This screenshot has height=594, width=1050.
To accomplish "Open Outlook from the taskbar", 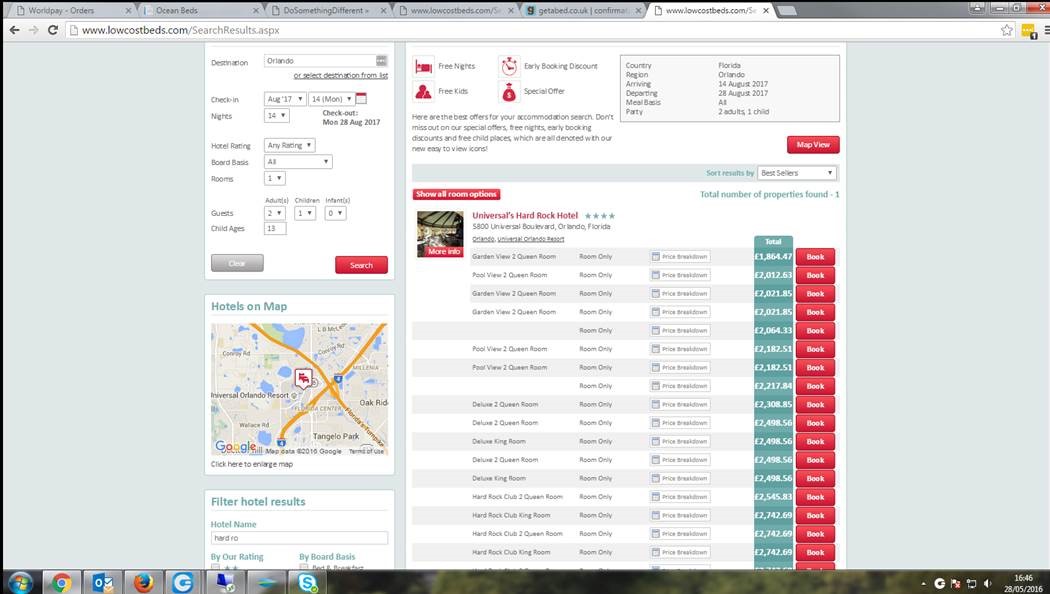I will point(102,583).
